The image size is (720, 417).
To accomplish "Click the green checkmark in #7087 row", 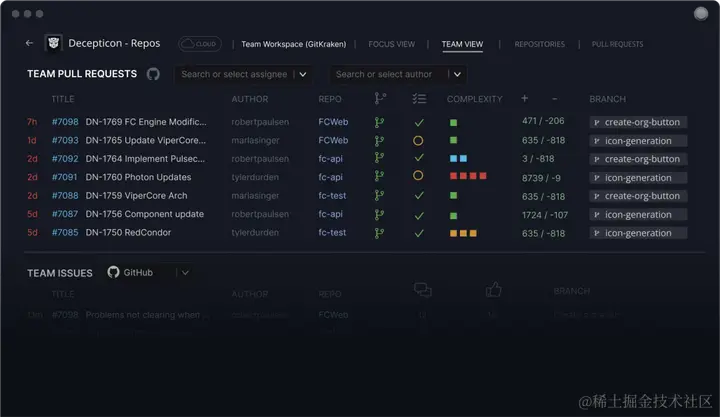I will point(419,215).
